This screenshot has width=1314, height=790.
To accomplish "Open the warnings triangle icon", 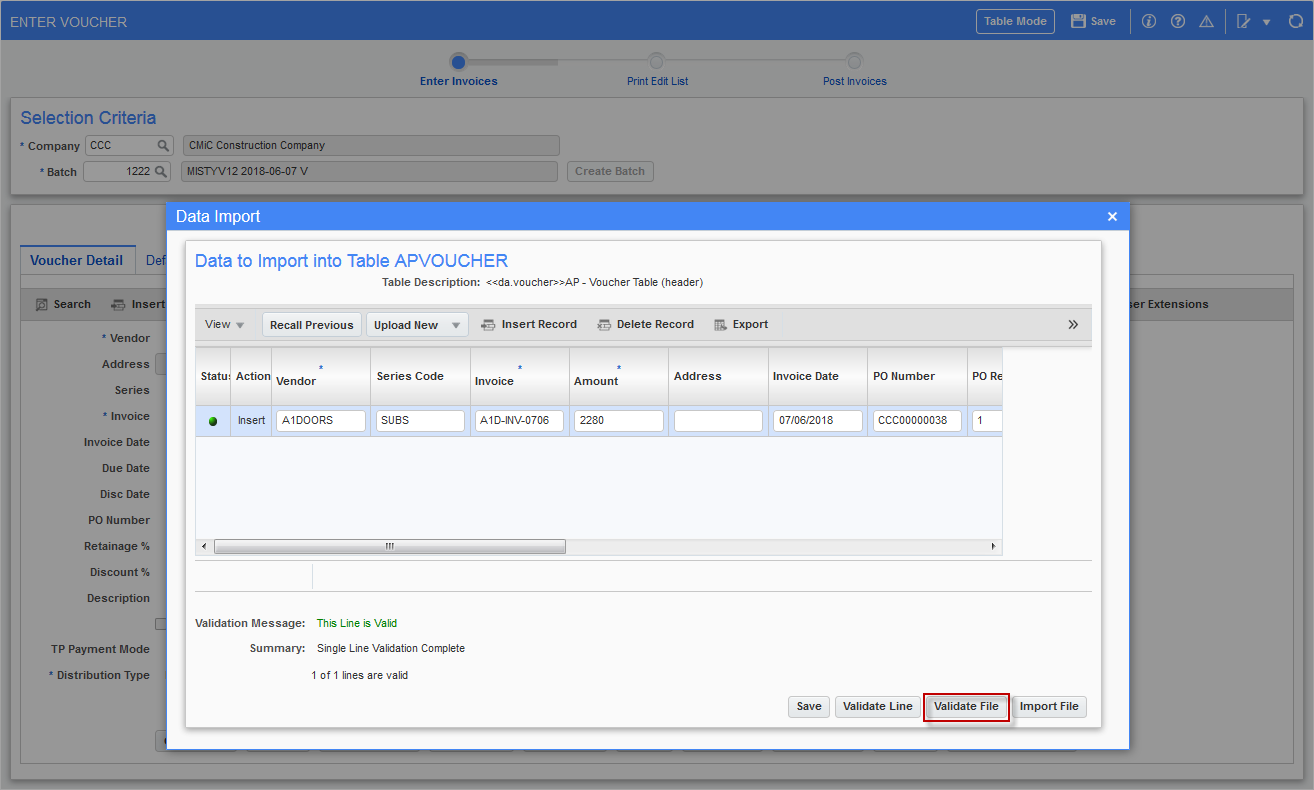I will [1206, 20].
